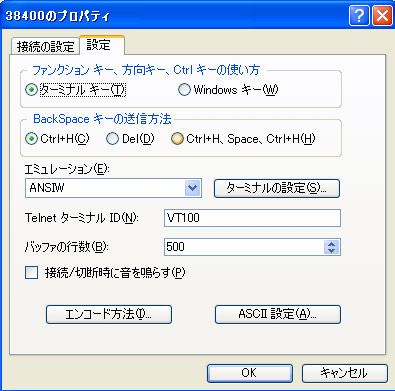The height and width of the screenshot is (391, 395).
Task: Decrease buffer lines with down arrow
Action: click(x=331, y=251)
